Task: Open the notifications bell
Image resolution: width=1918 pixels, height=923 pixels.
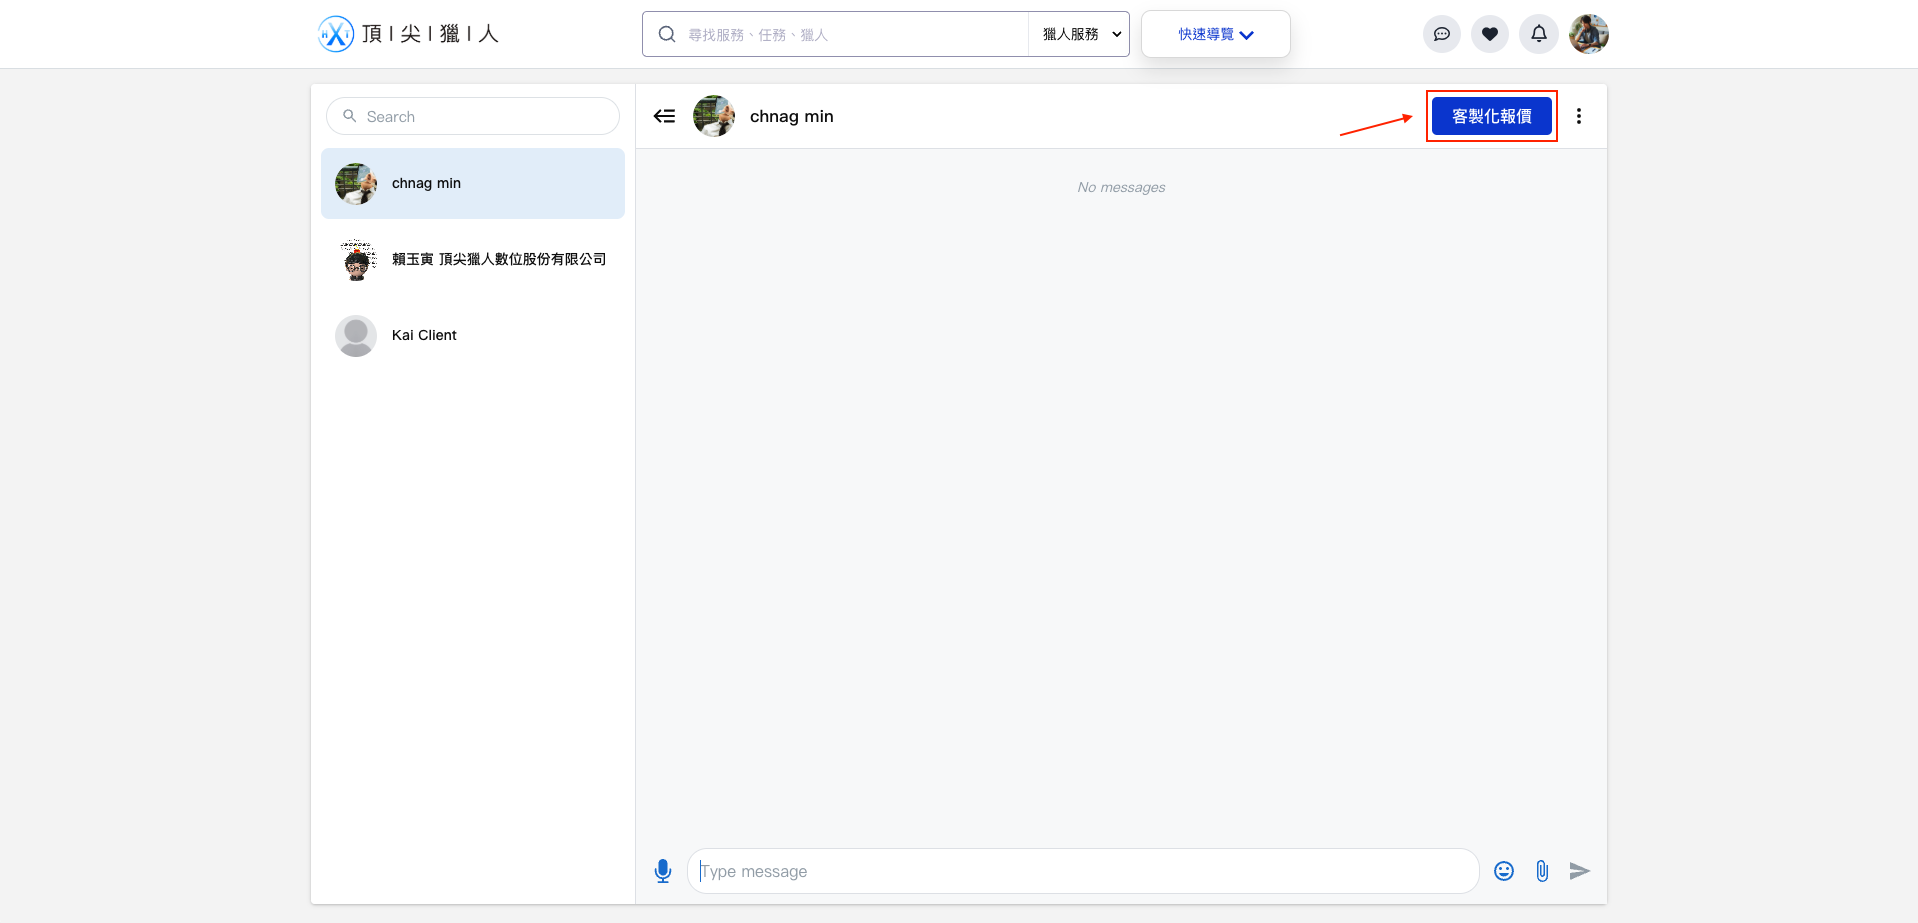Action: coord(1538,34)
